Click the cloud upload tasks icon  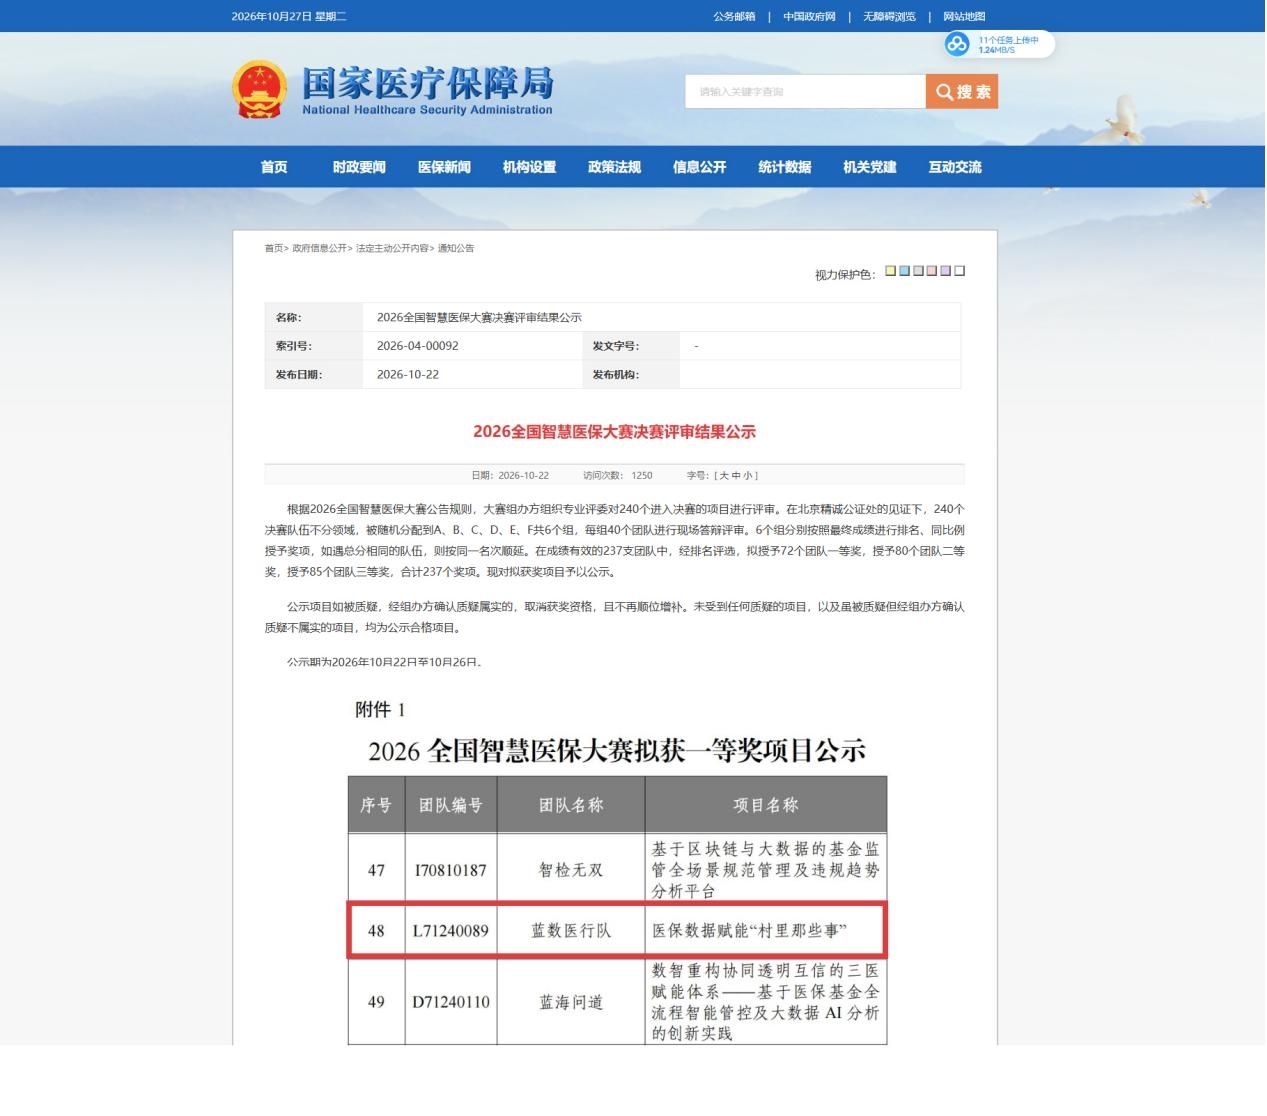(x=958, y=44)
